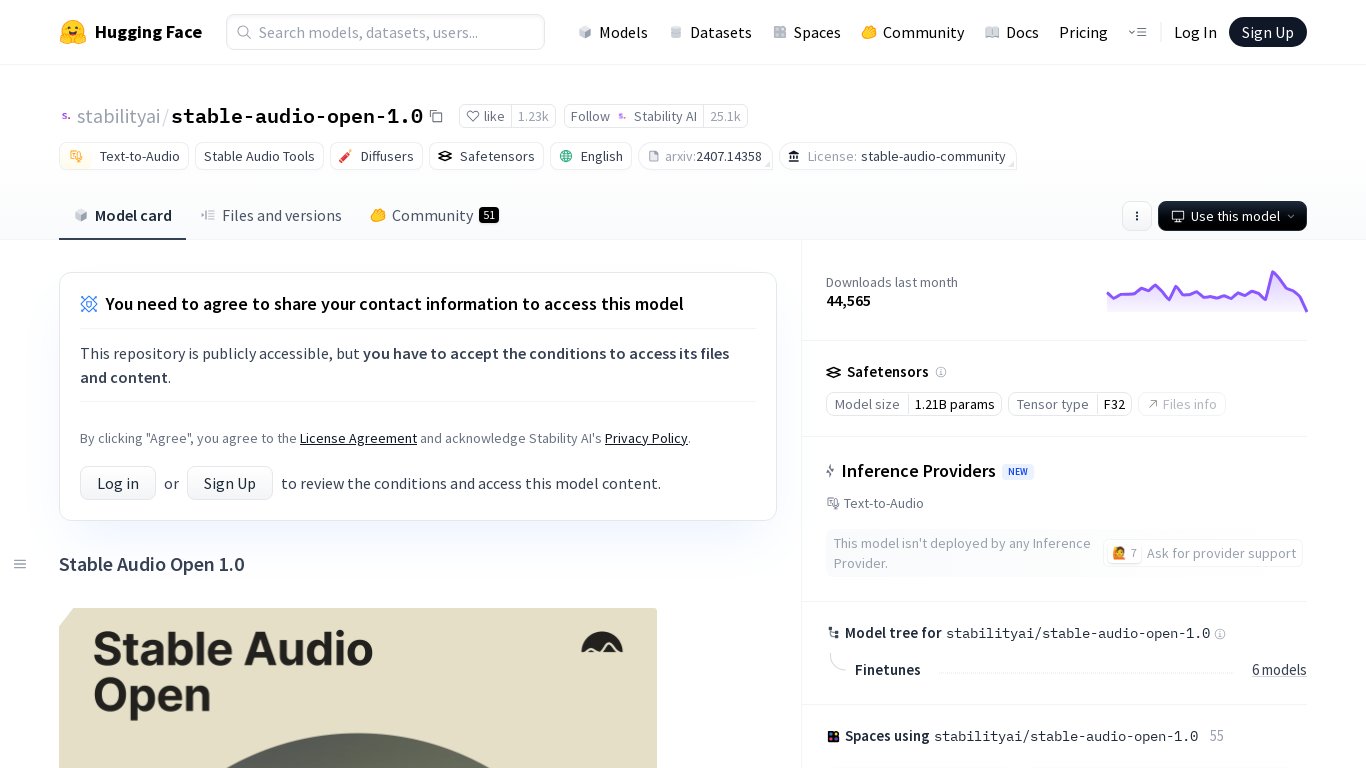
Task: Open the Files info link
Action: pos(1182,404)
